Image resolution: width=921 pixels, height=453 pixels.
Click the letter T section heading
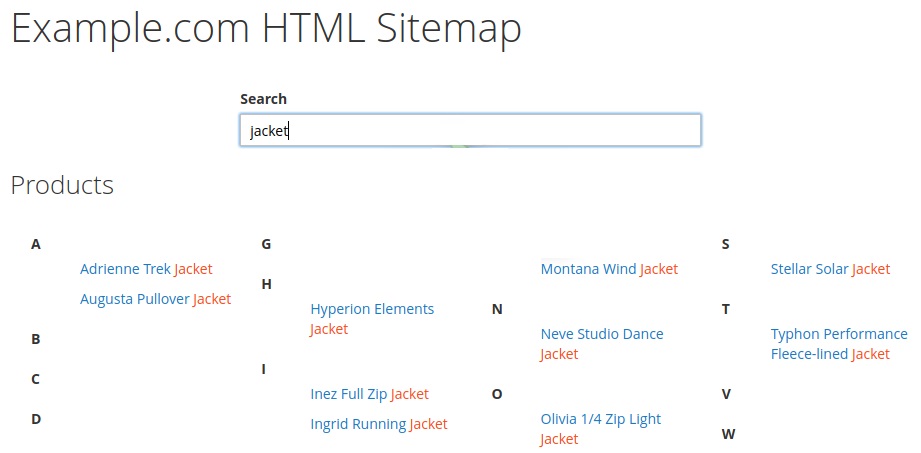pos(725,309)
